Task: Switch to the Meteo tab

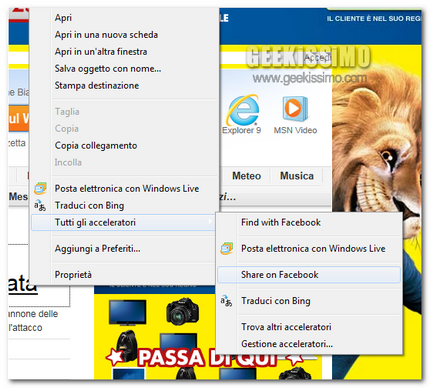Action: coord(247,176)
